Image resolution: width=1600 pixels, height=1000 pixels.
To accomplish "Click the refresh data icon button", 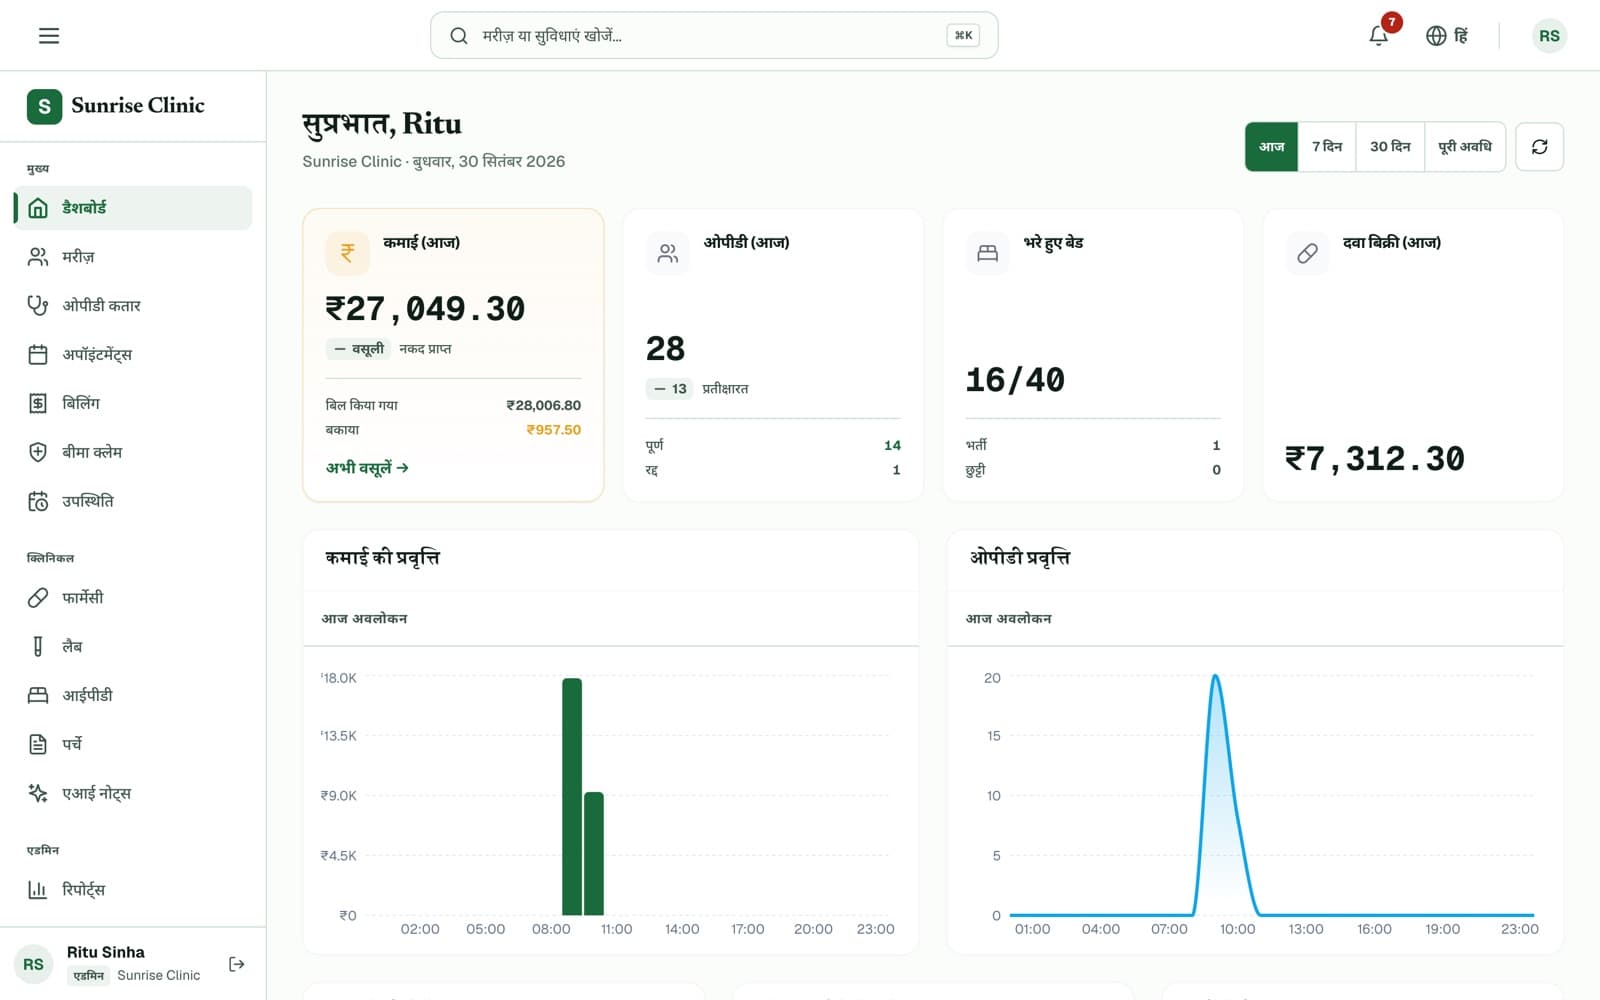I will 1539,147.
